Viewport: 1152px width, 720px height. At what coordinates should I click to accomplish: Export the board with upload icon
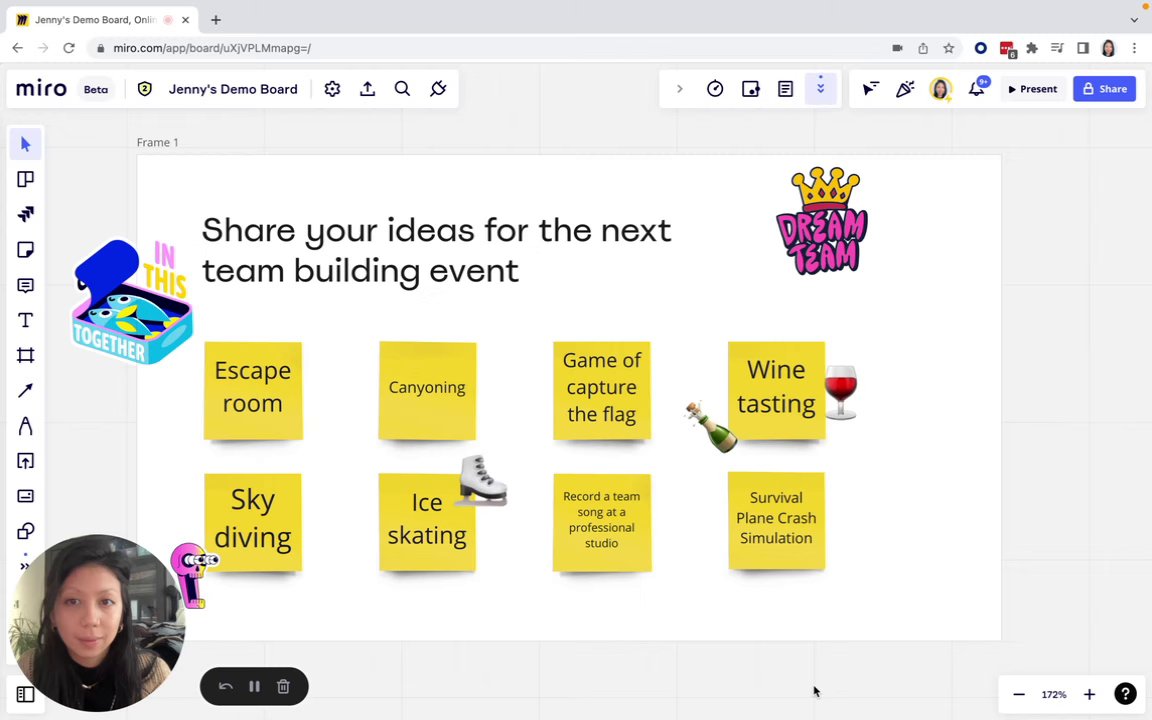(x=367, y=89)
